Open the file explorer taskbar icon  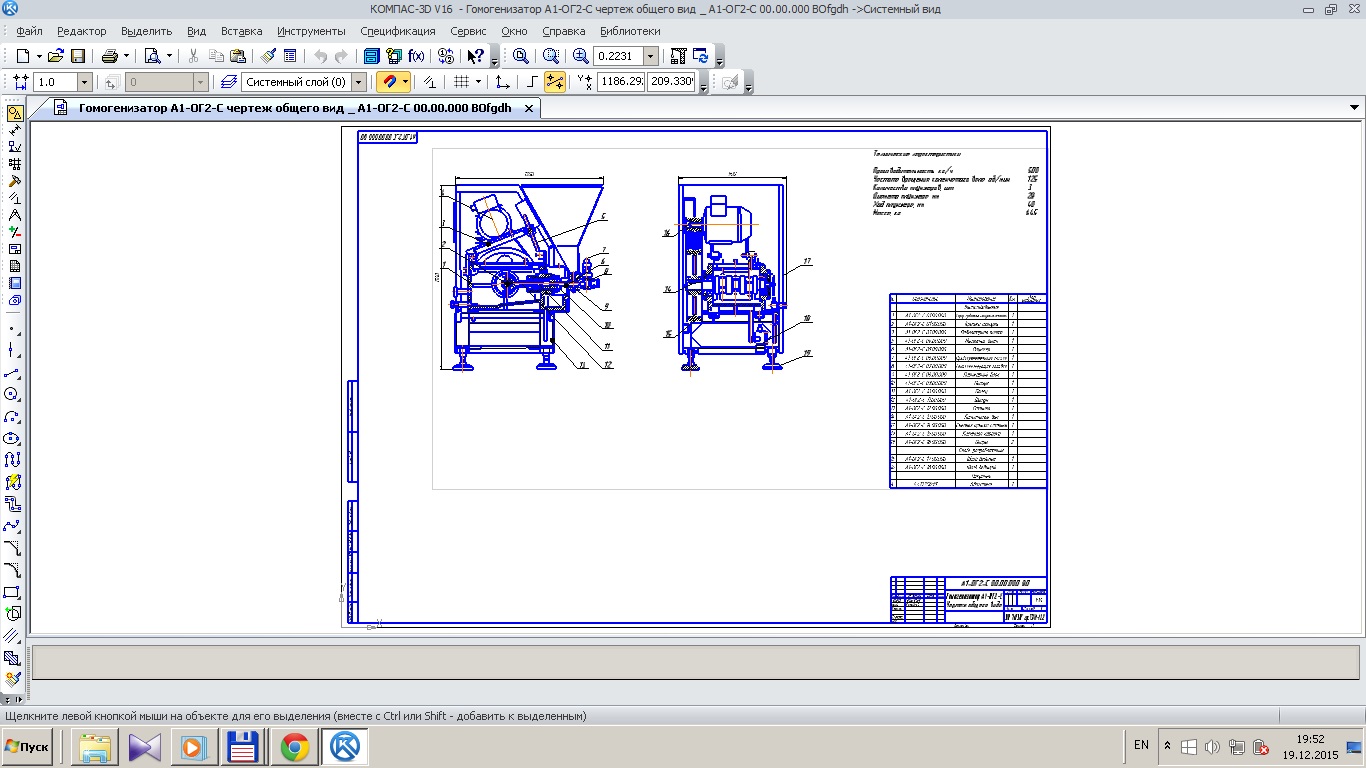[x=96, y=747]
